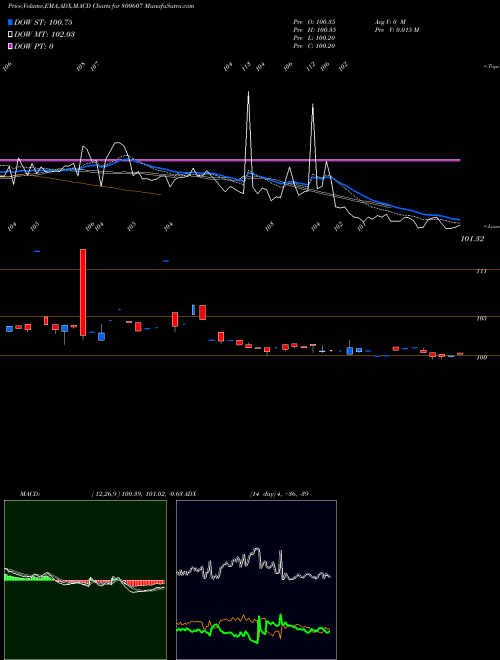The width and height of the screenshot is (500, 660).
Task: Click the 'Pre C: 100.20' close value
Action: click(314, 46)
